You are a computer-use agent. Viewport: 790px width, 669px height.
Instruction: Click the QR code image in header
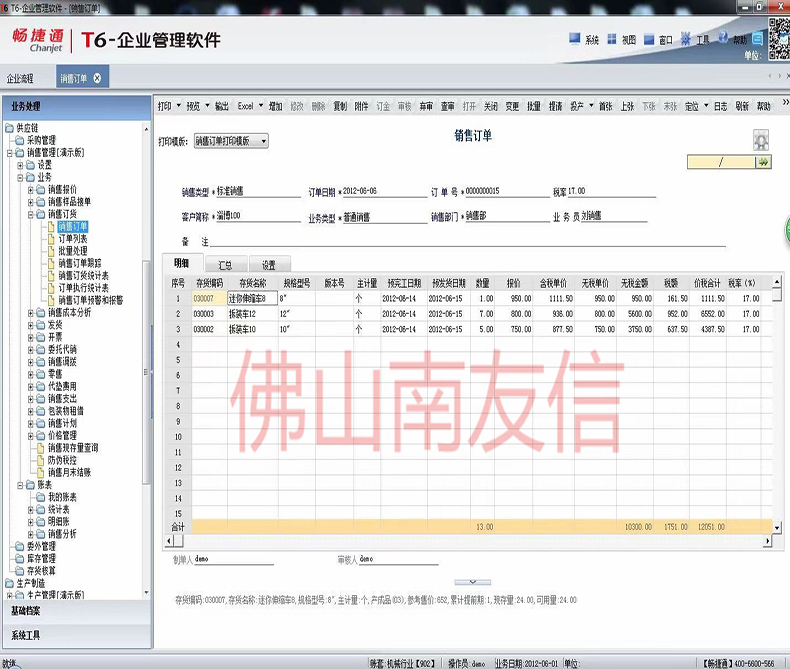(779, 38)
